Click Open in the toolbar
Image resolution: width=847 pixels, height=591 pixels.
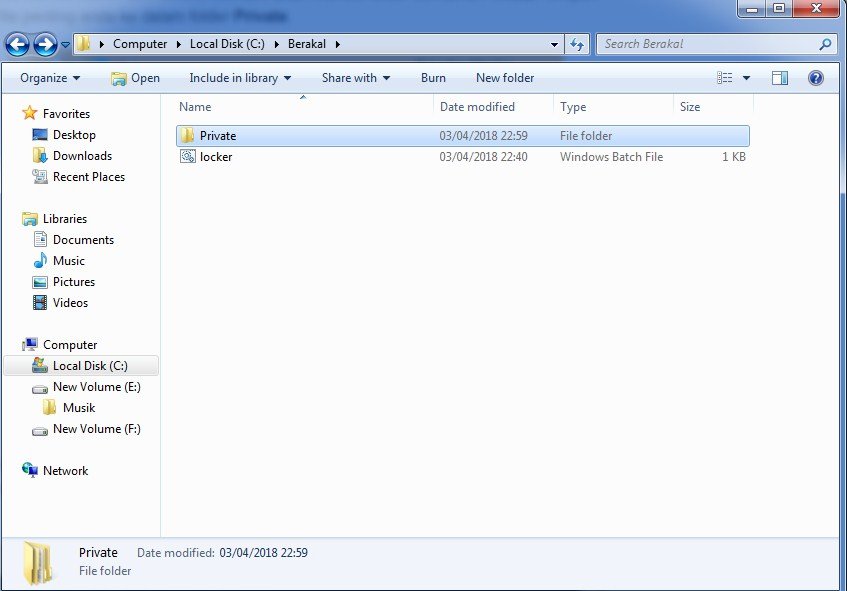[135, 78]
